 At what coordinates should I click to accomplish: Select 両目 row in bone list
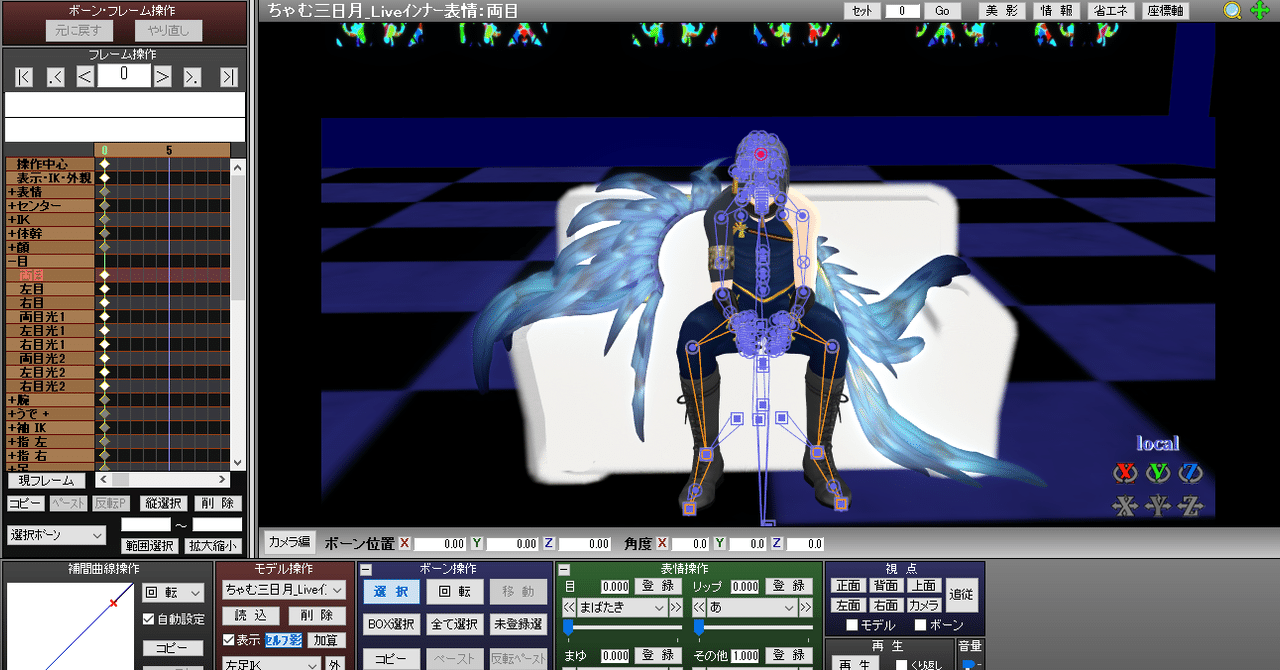[48, 274]
